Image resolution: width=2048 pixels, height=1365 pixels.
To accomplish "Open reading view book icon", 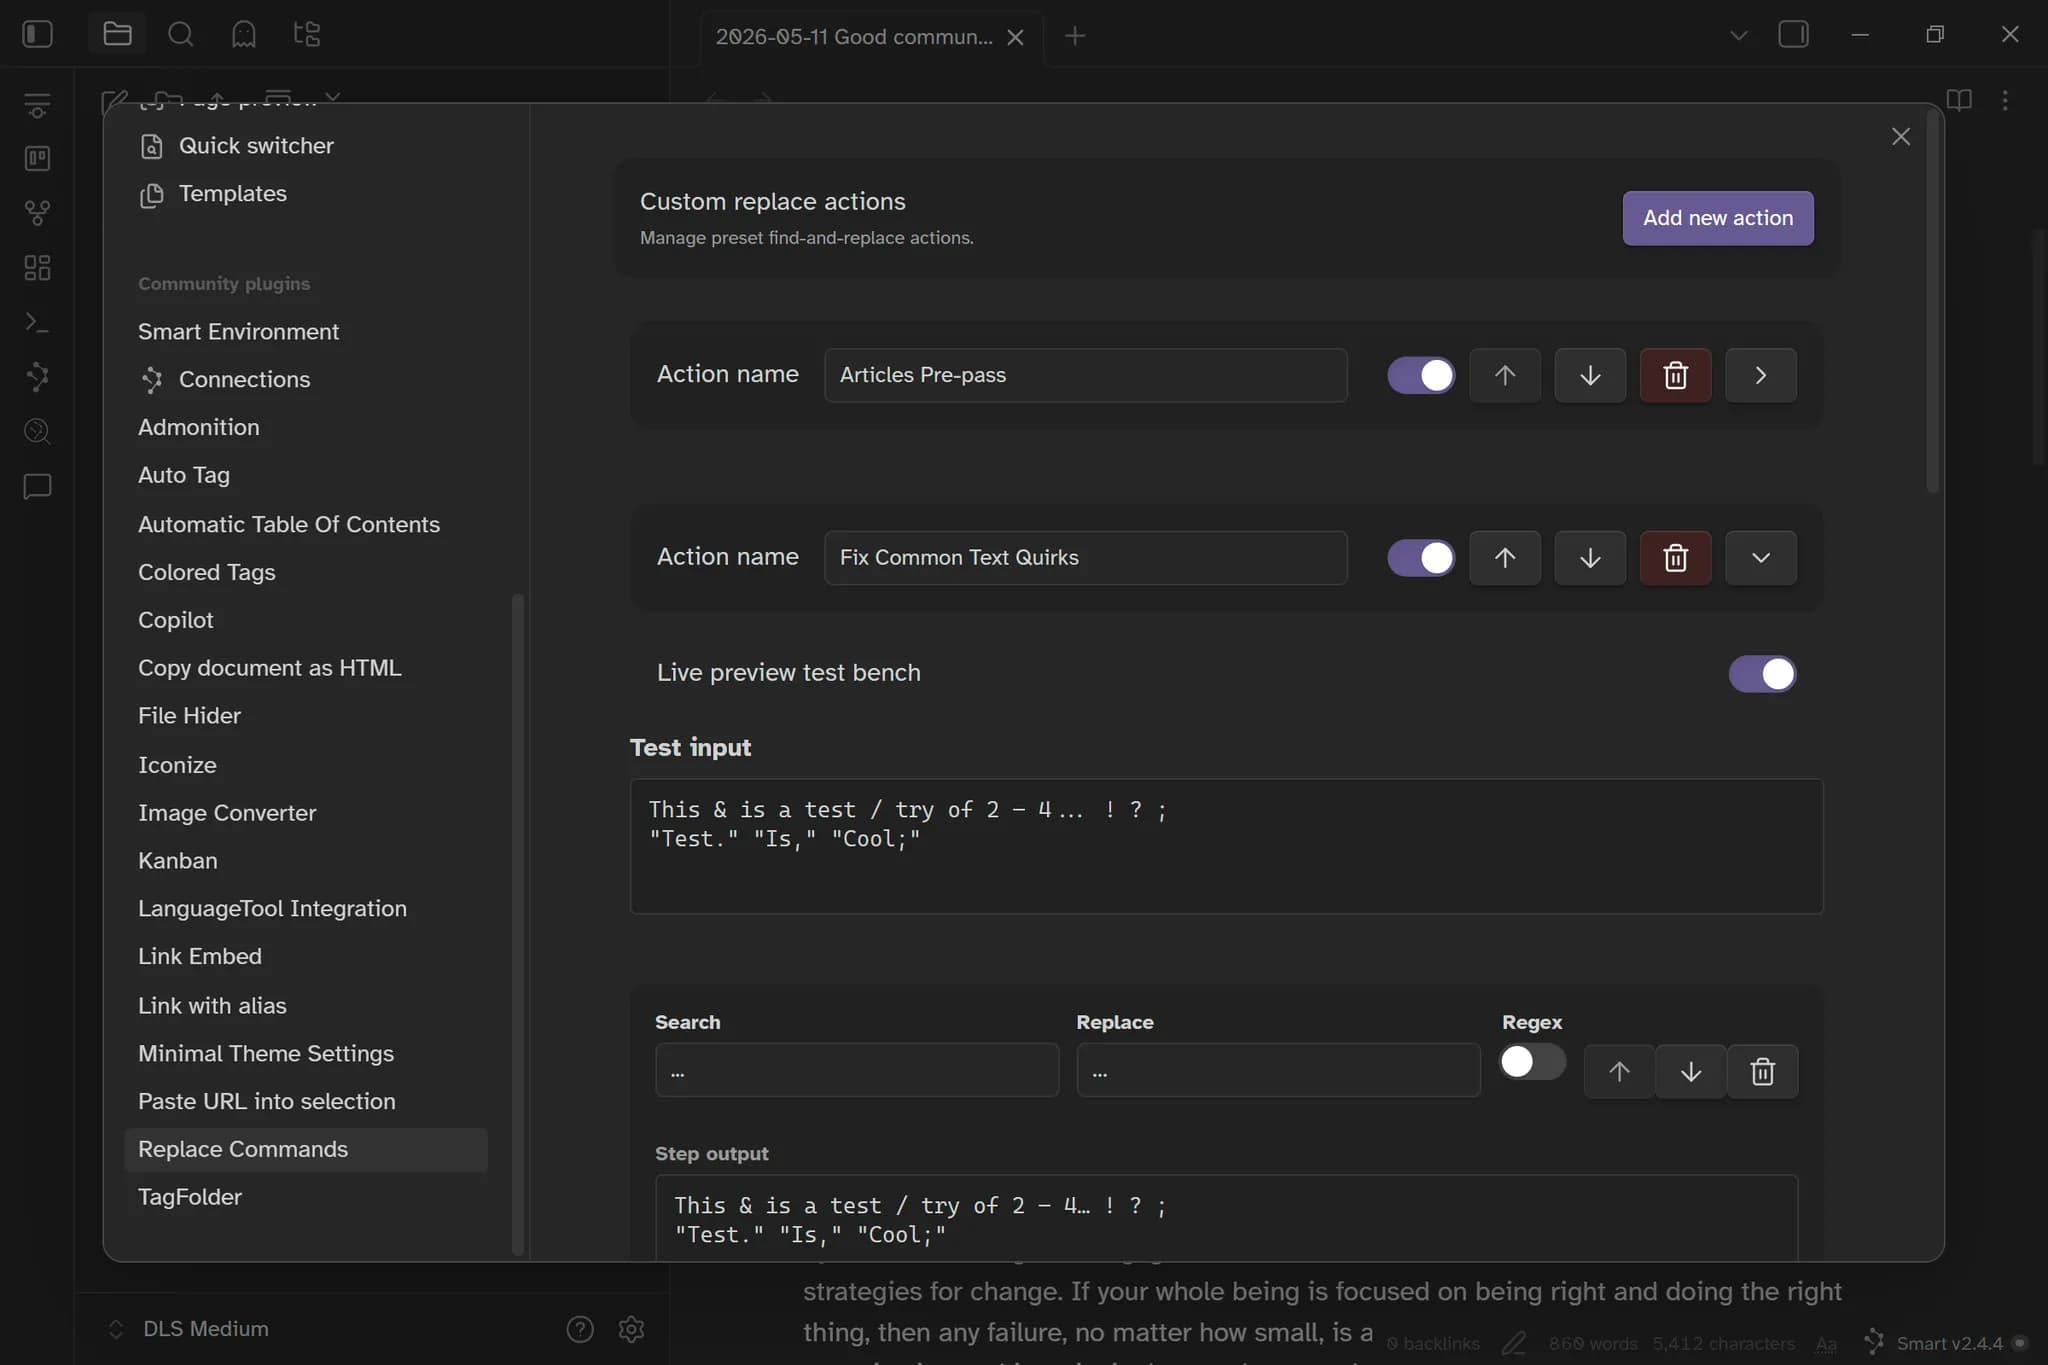I will click(x=1959, y=100).
